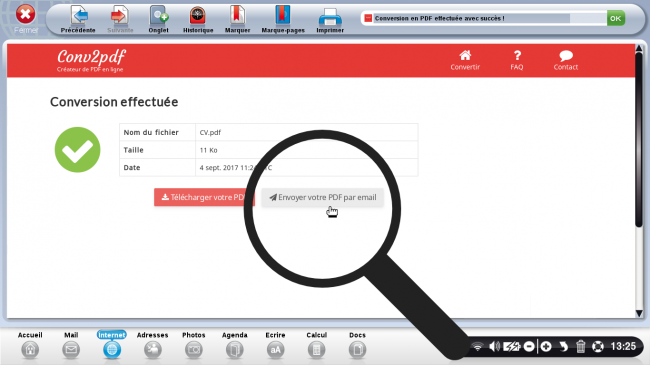The image size is (650, 365).
Task: Click the Nom du fichier label cell
Action: coord(158,132)
